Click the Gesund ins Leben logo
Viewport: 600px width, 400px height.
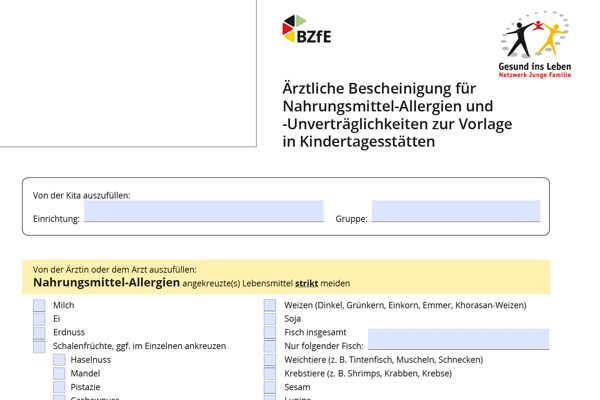click(535, 44)
